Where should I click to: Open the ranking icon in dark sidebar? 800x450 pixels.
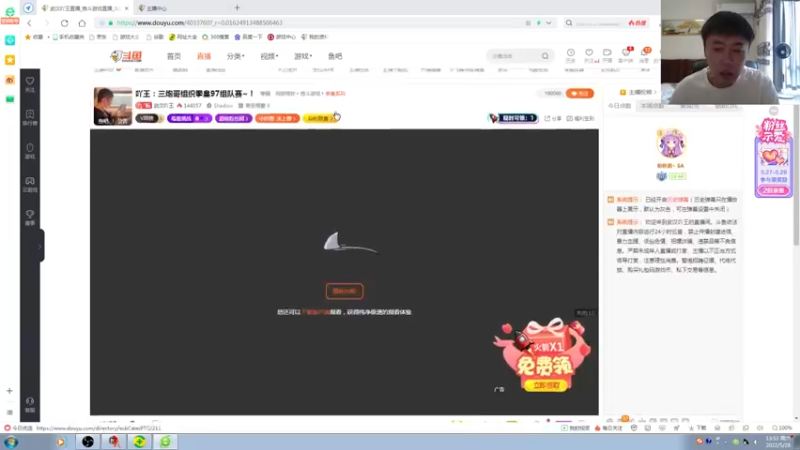pos(30,117)
